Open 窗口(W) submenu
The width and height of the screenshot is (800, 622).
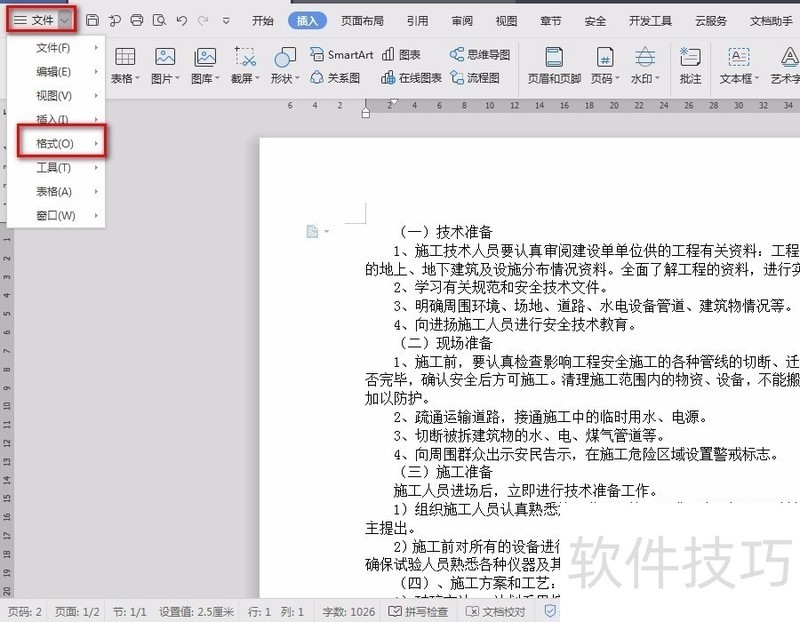[x=56, y=216]
